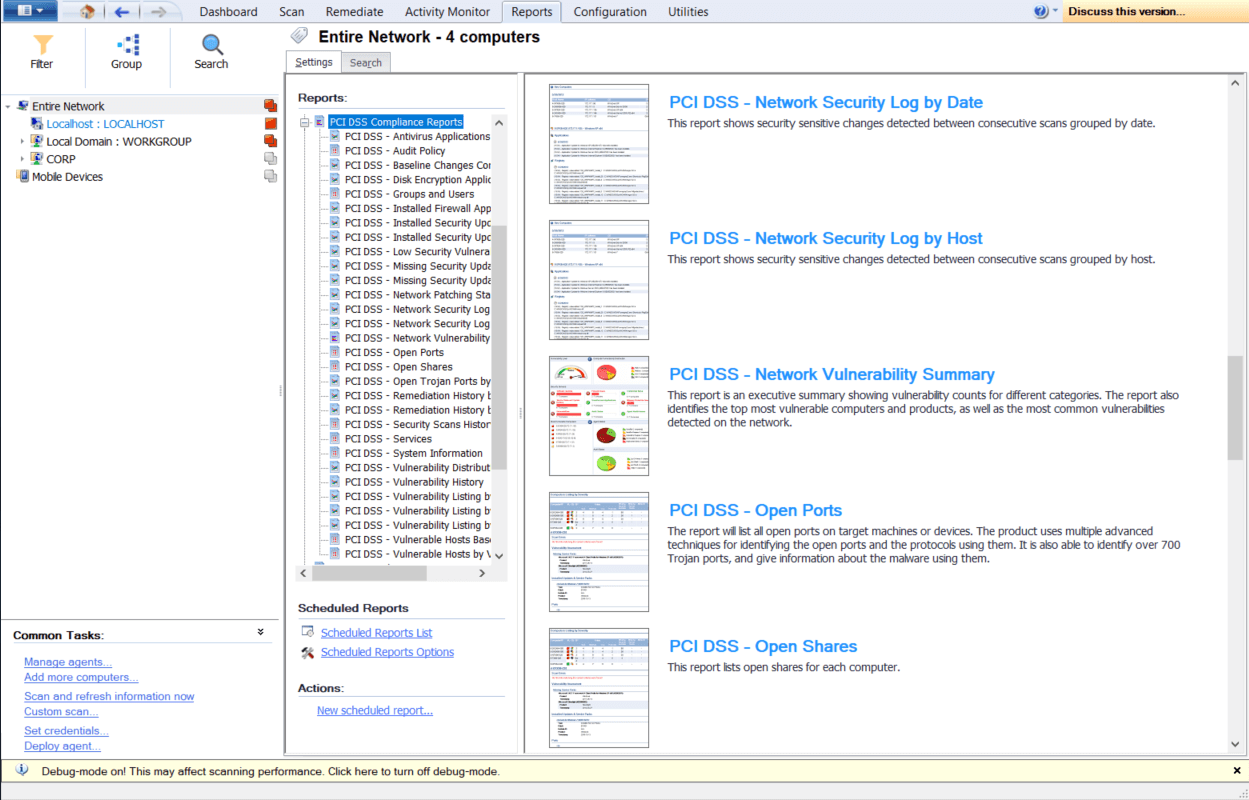Click the report icon beside Open Shares
Viewport: 1249px width, 800px height.
pos(336,367)
